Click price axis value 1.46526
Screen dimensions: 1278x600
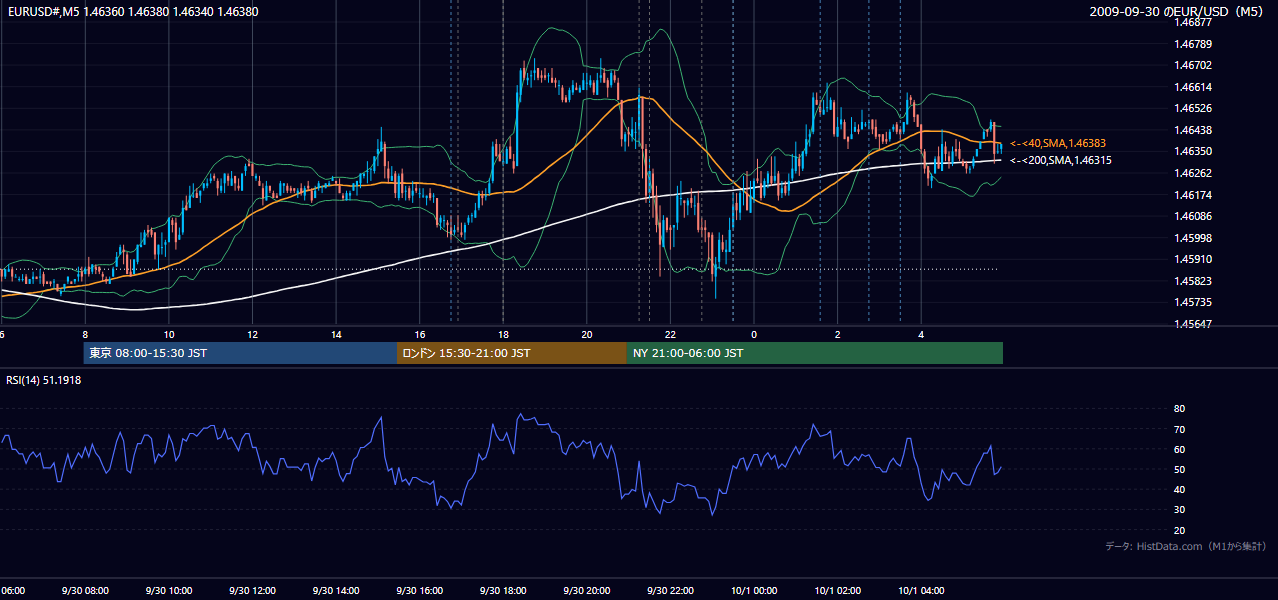[x=1193, y=108]
